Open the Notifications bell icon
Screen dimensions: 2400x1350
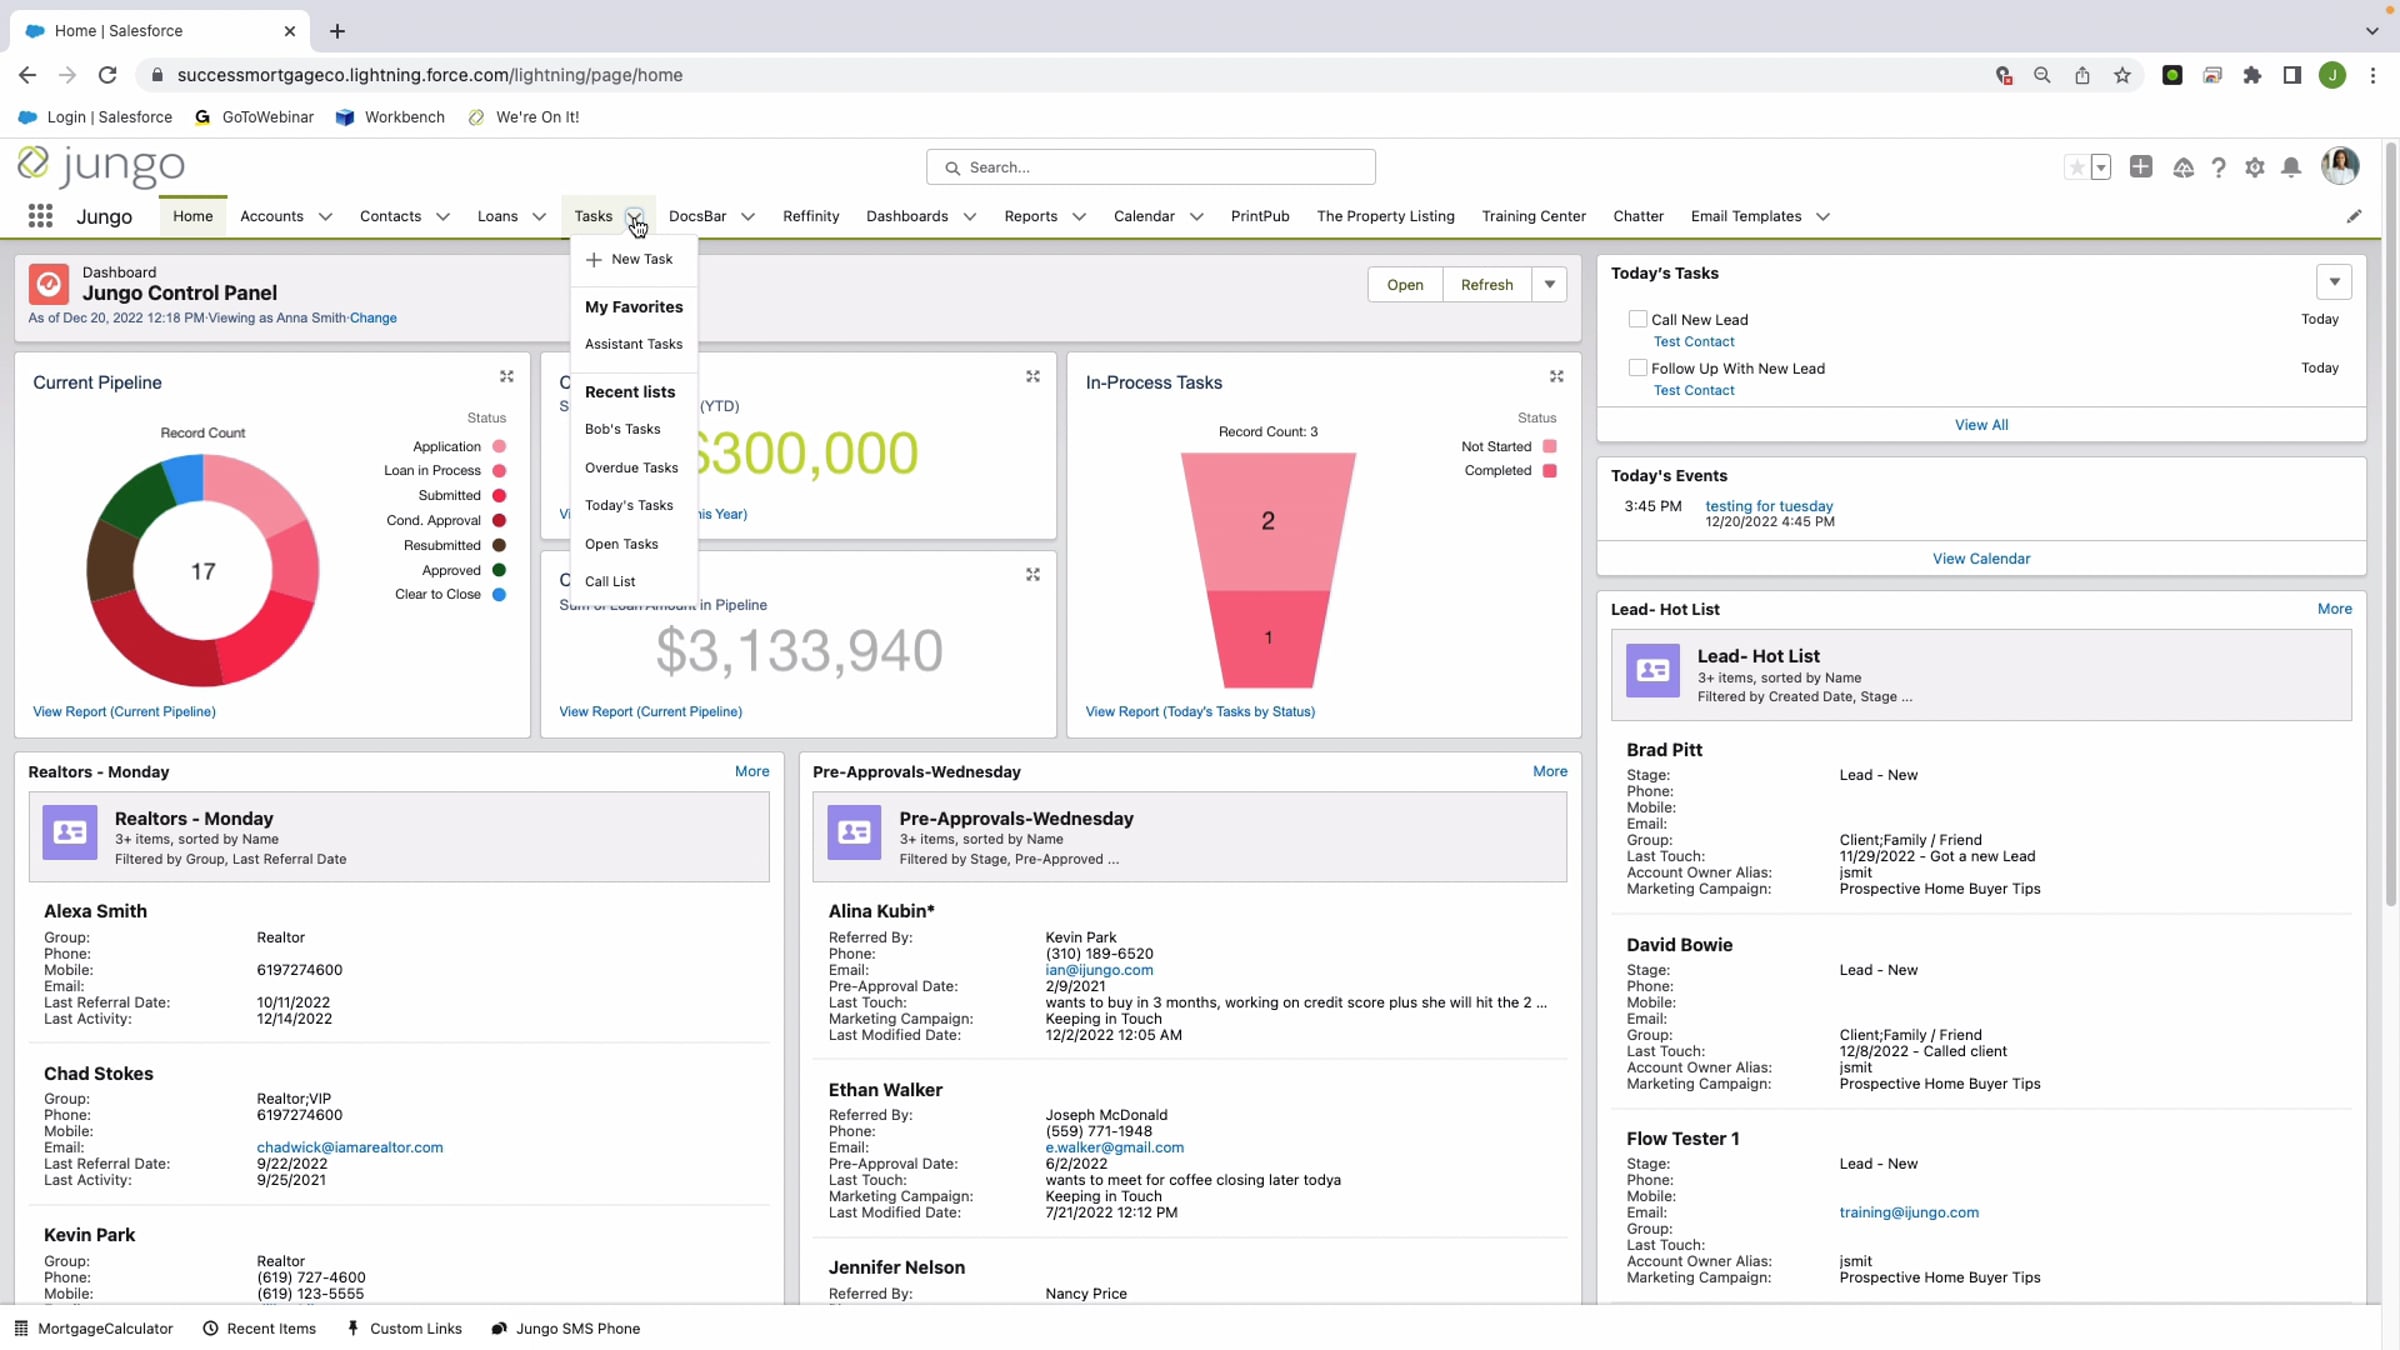pos(2291,167)
